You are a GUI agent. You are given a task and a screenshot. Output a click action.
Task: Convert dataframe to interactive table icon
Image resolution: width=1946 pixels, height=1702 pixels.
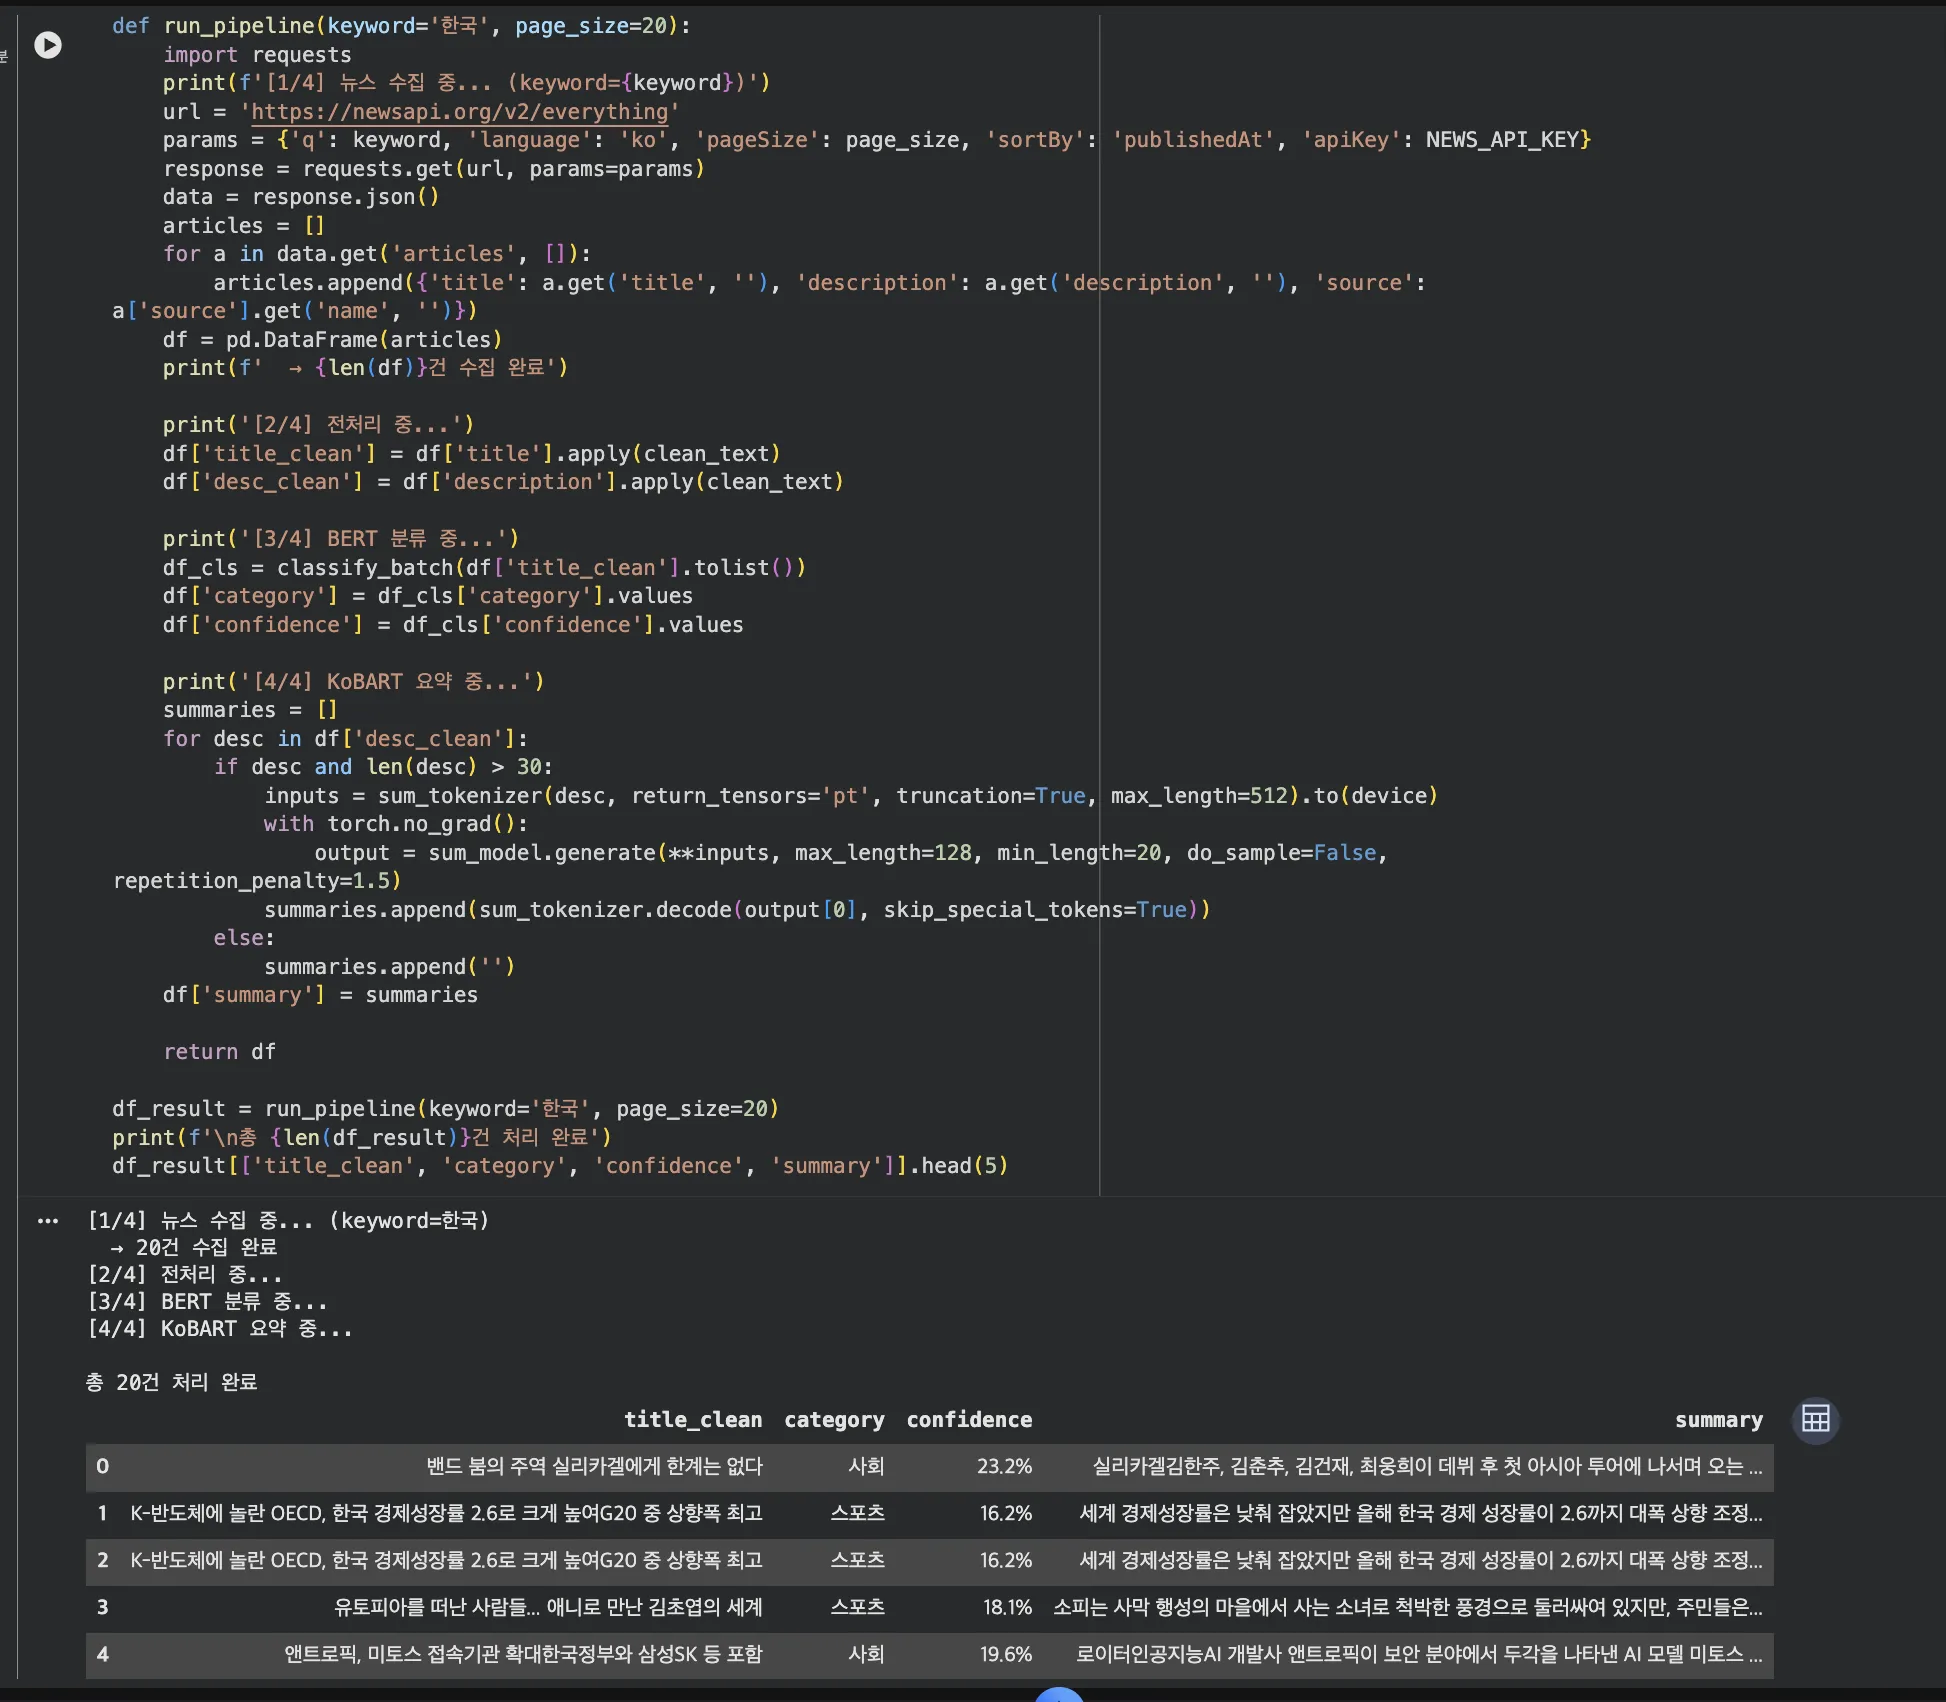pyautogui.click(x=1816, y=1420)
